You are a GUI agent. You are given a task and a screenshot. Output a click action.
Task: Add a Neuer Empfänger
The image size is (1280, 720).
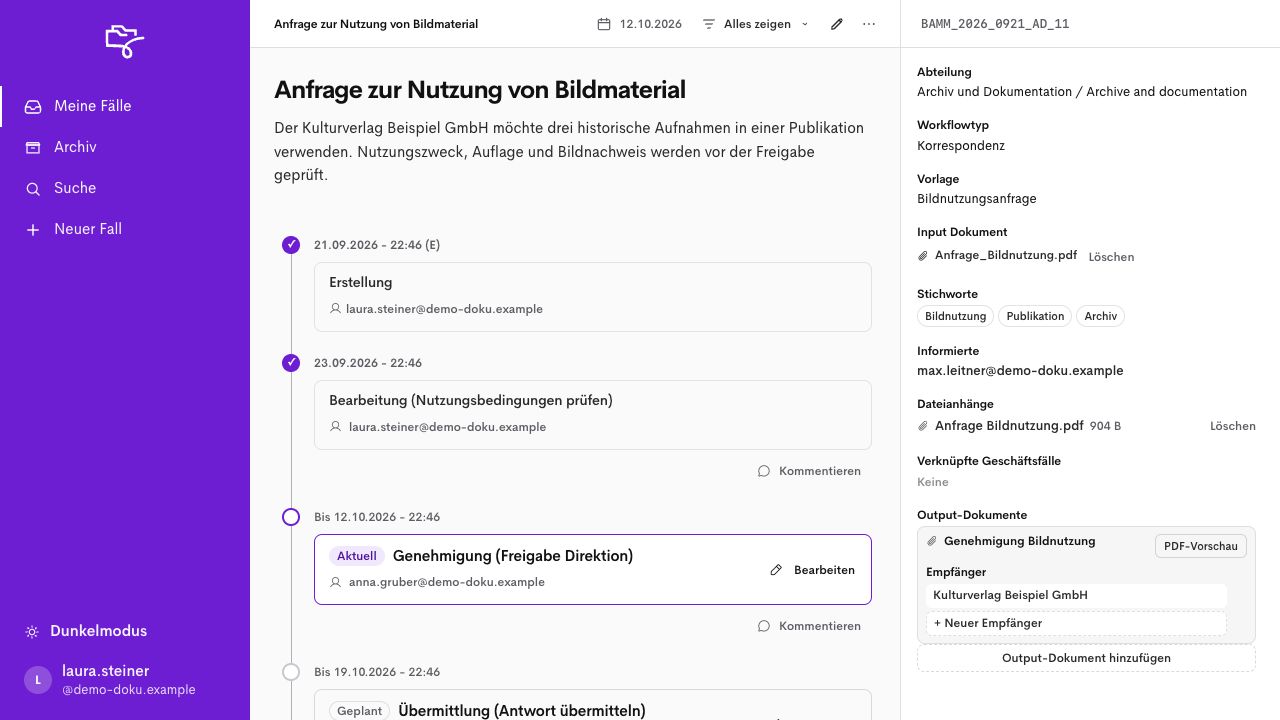tap(1076, 623)
